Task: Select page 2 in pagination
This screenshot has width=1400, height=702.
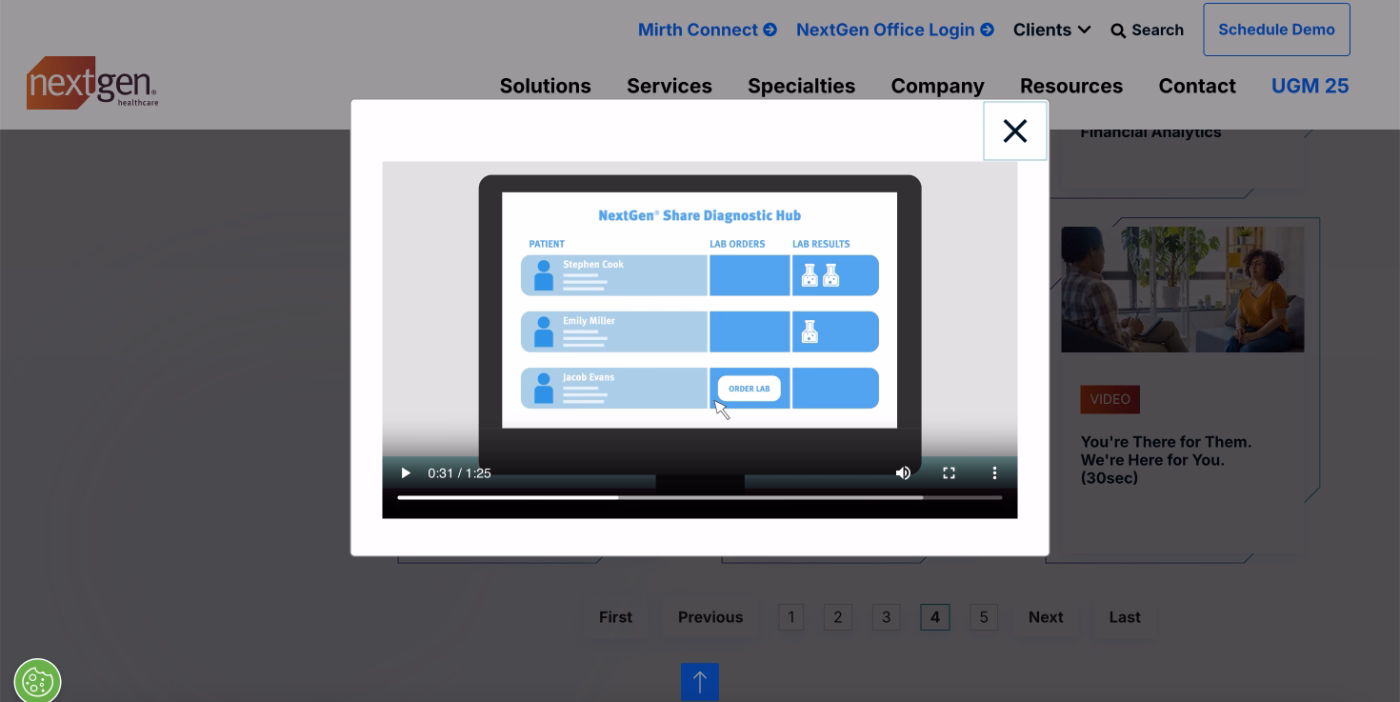Action: (838, 617)
